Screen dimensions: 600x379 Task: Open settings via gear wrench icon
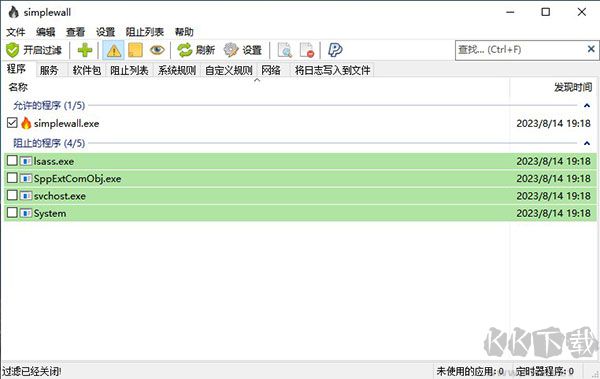pos(231,50)
